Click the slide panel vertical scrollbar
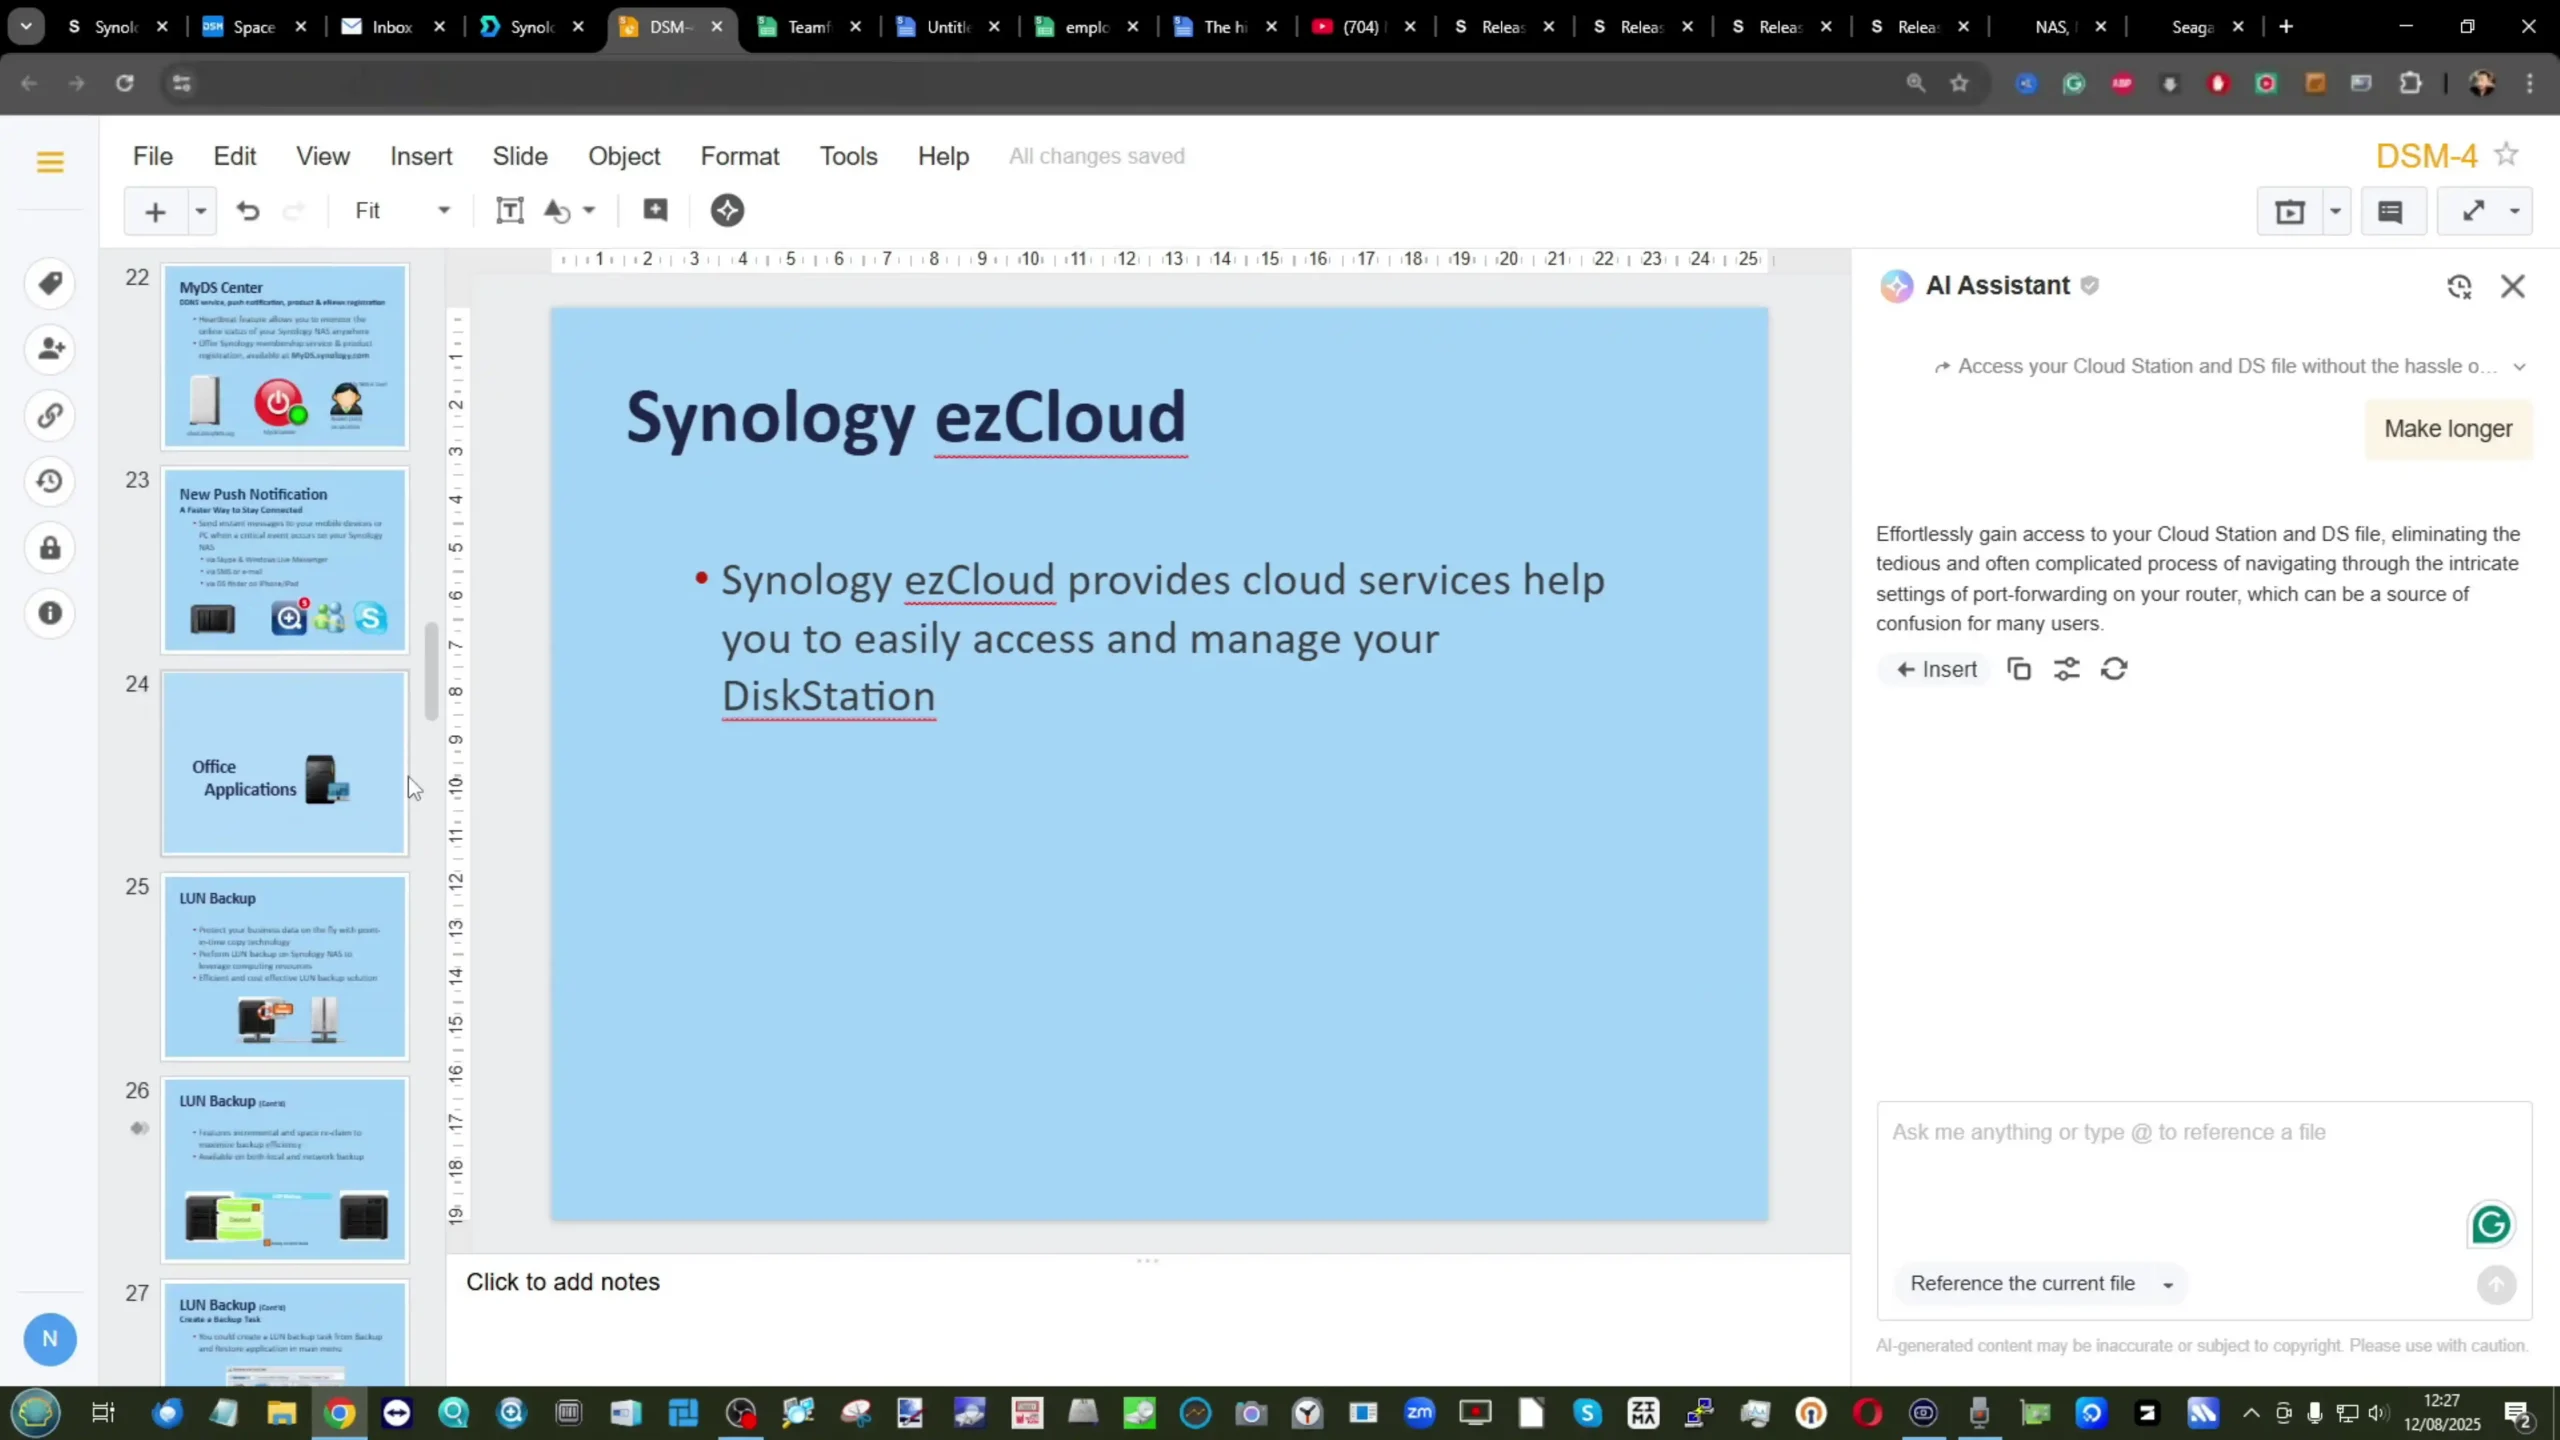Screen dimensions: 2560x1440 (431, 671)
